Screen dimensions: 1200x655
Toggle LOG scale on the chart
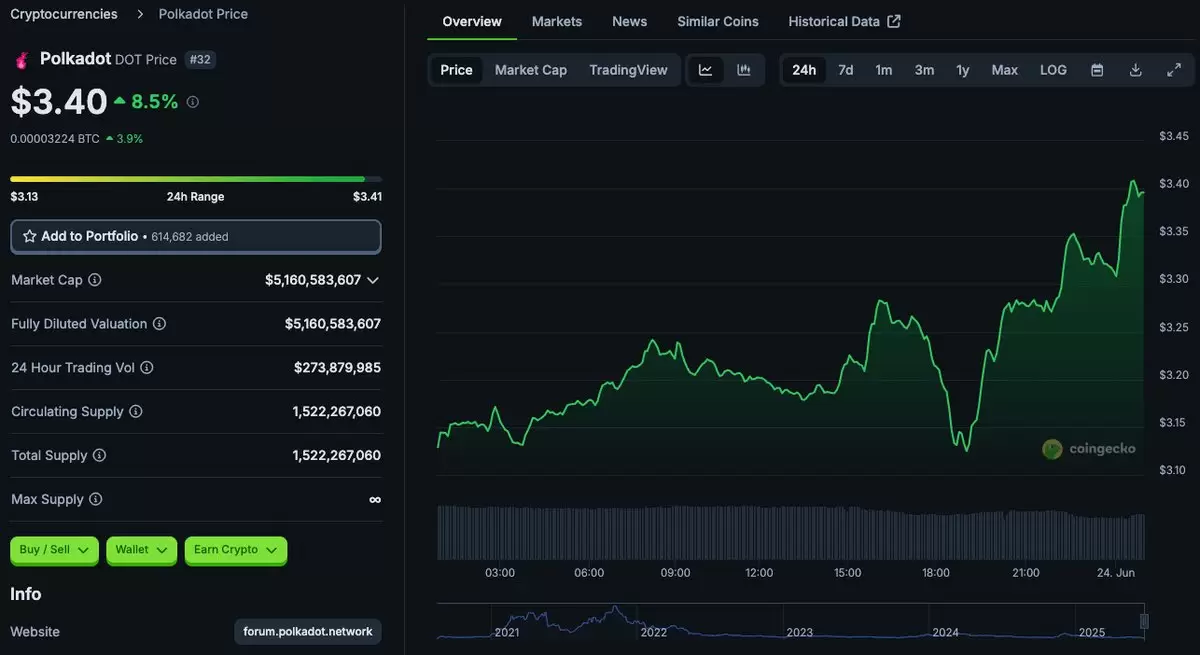[1053, 70]
